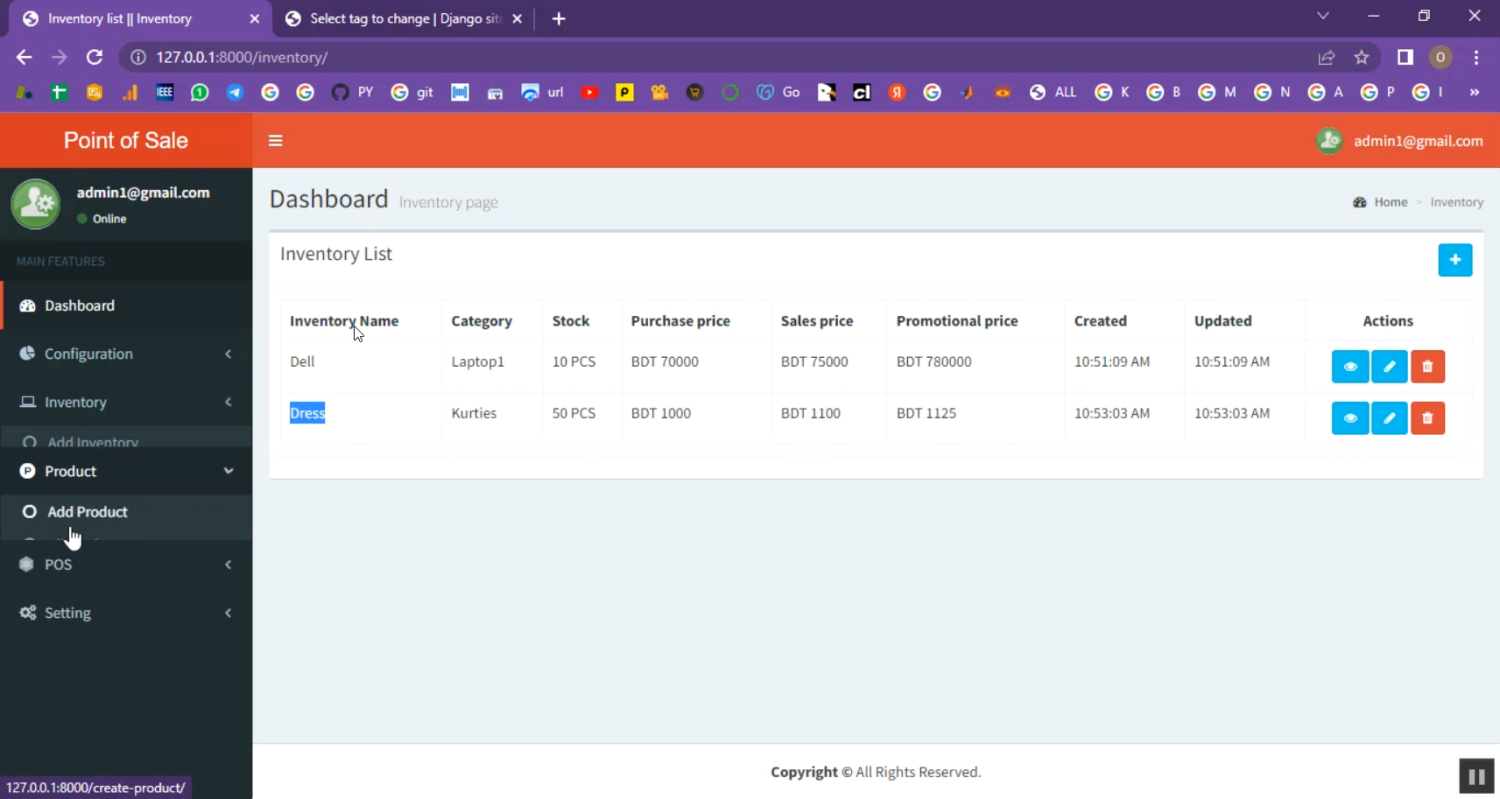This screenshot has height=799, width=1500.
Task: Expand the POS sidebar menu
Action: [x=126, y=565]
